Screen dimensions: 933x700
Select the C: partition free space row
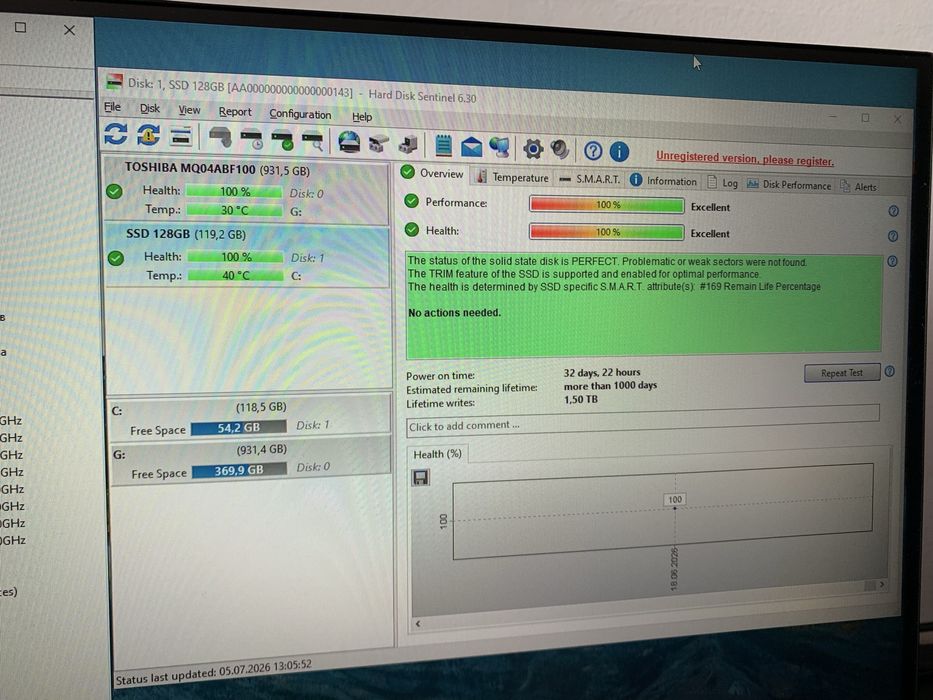point(250,418)
